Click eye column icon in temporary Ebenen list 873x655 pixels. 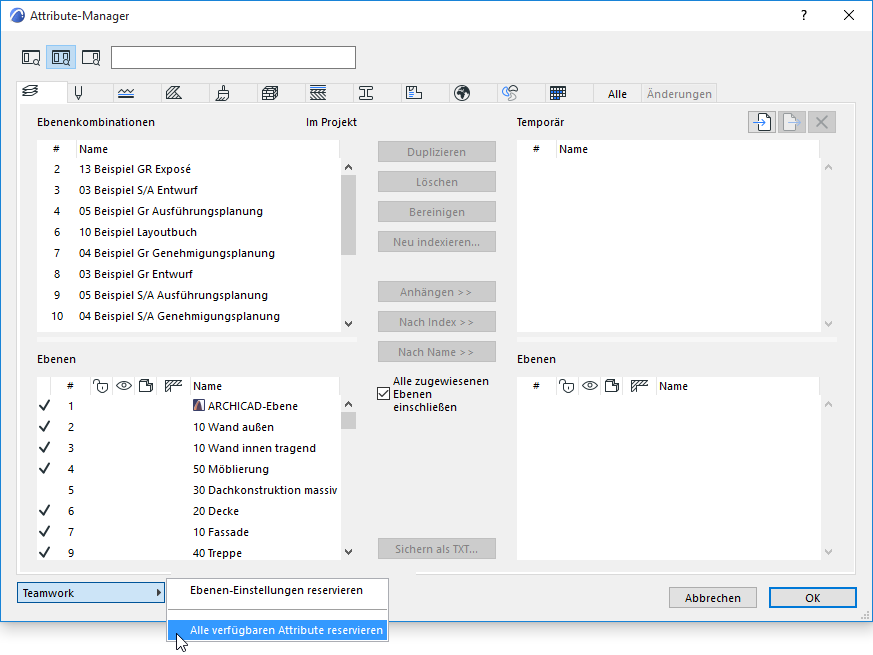click(590, 385)
